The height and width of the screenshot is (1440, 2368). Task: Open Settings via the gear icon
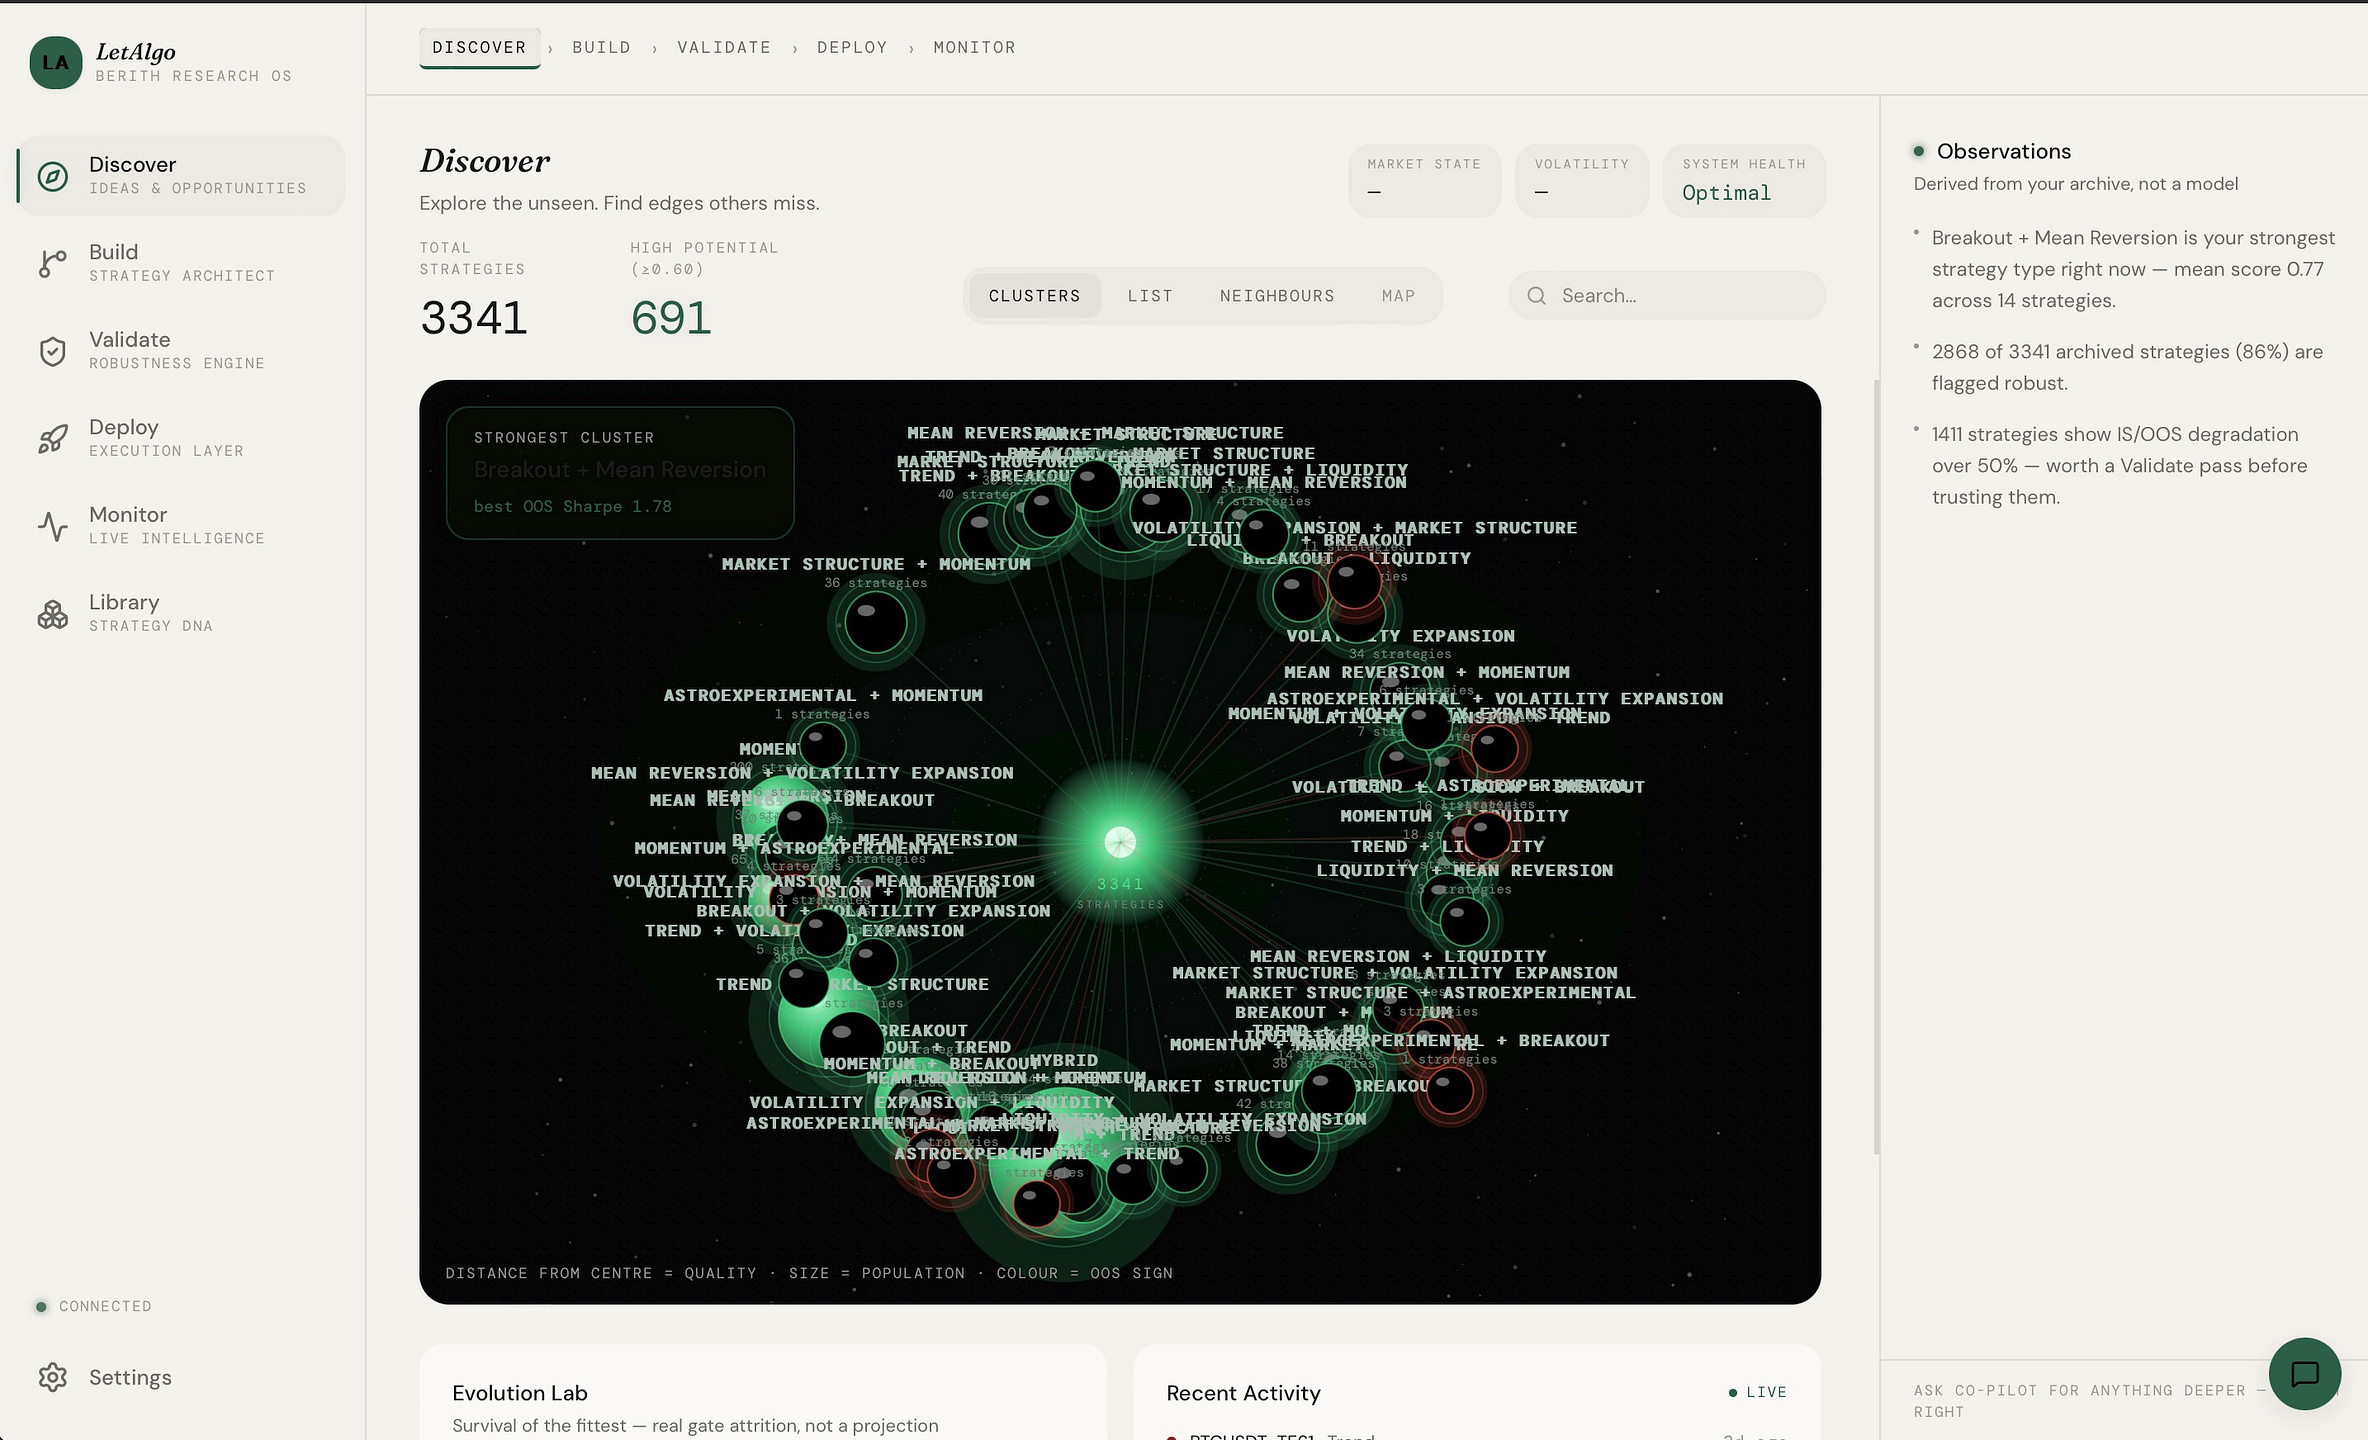[x=53, y=1377]
